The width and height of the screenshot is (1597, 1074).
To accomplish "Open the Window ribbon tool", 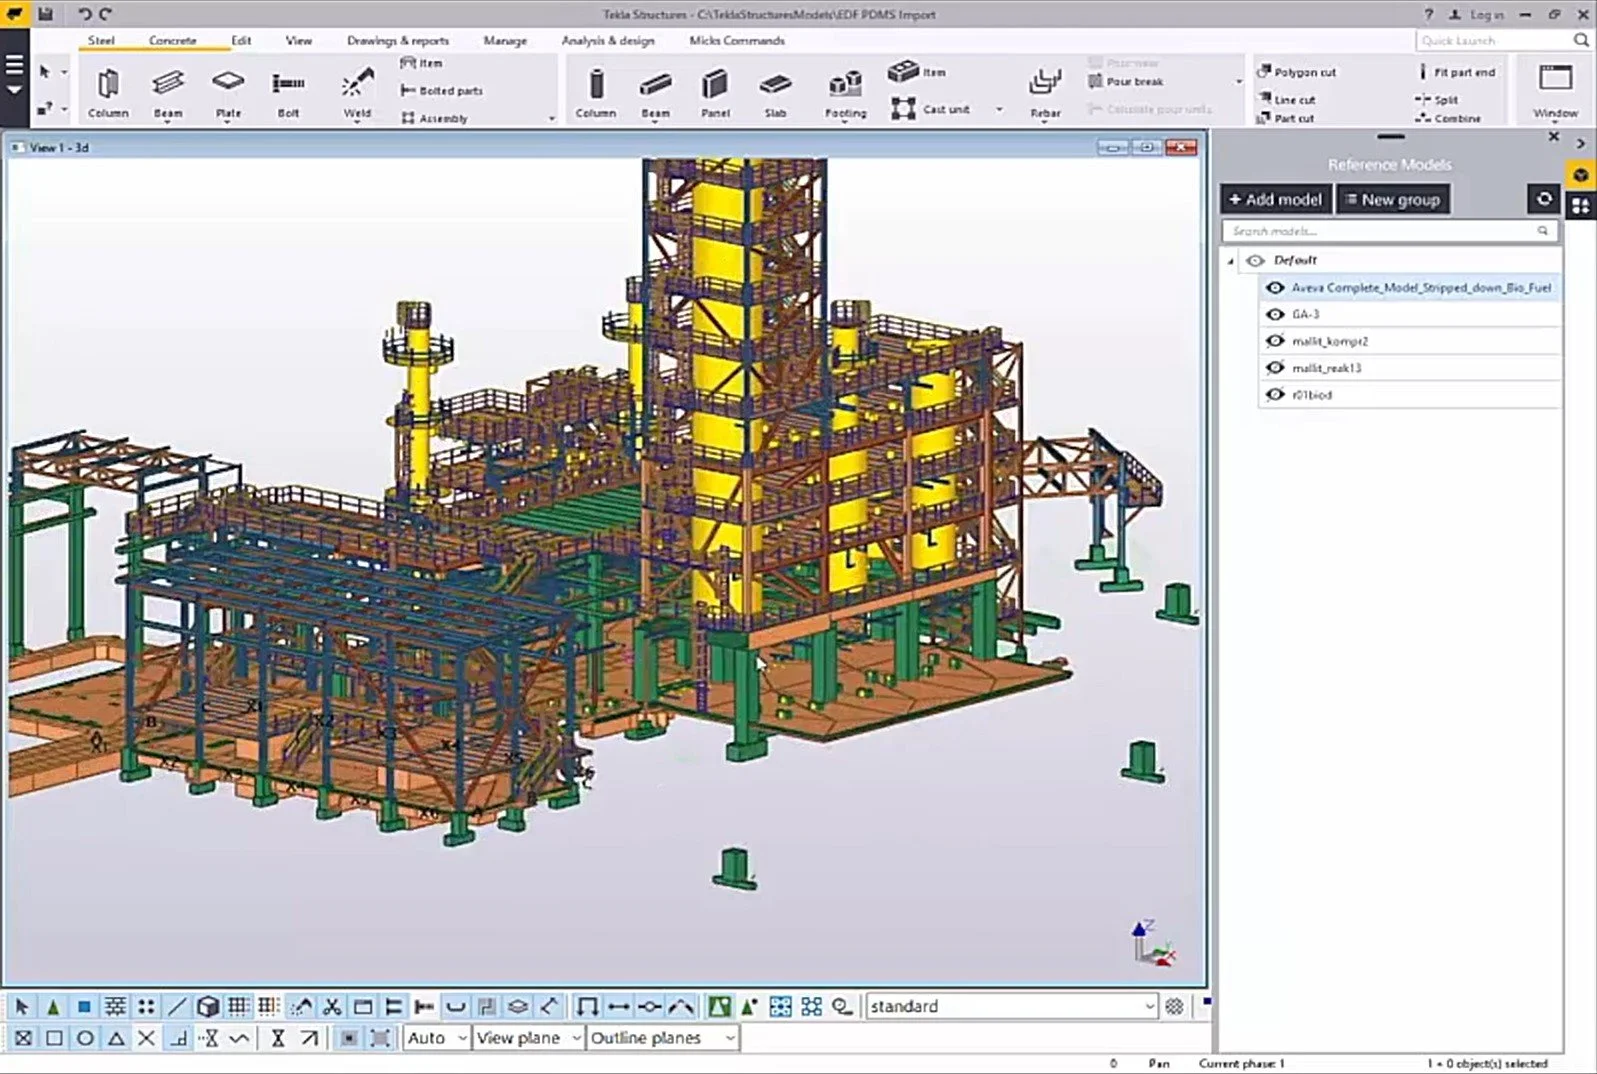I will pos(1555,92).
